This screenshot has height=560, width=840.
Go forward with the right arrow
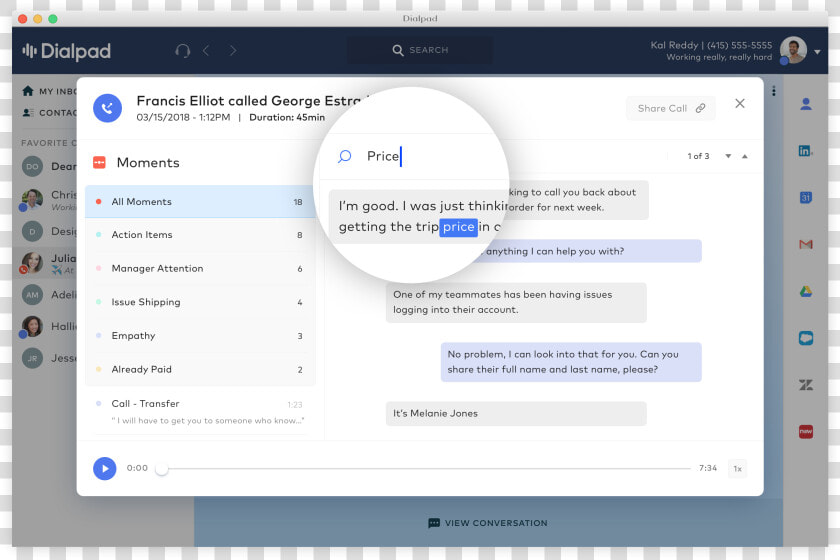coord(232,51)
